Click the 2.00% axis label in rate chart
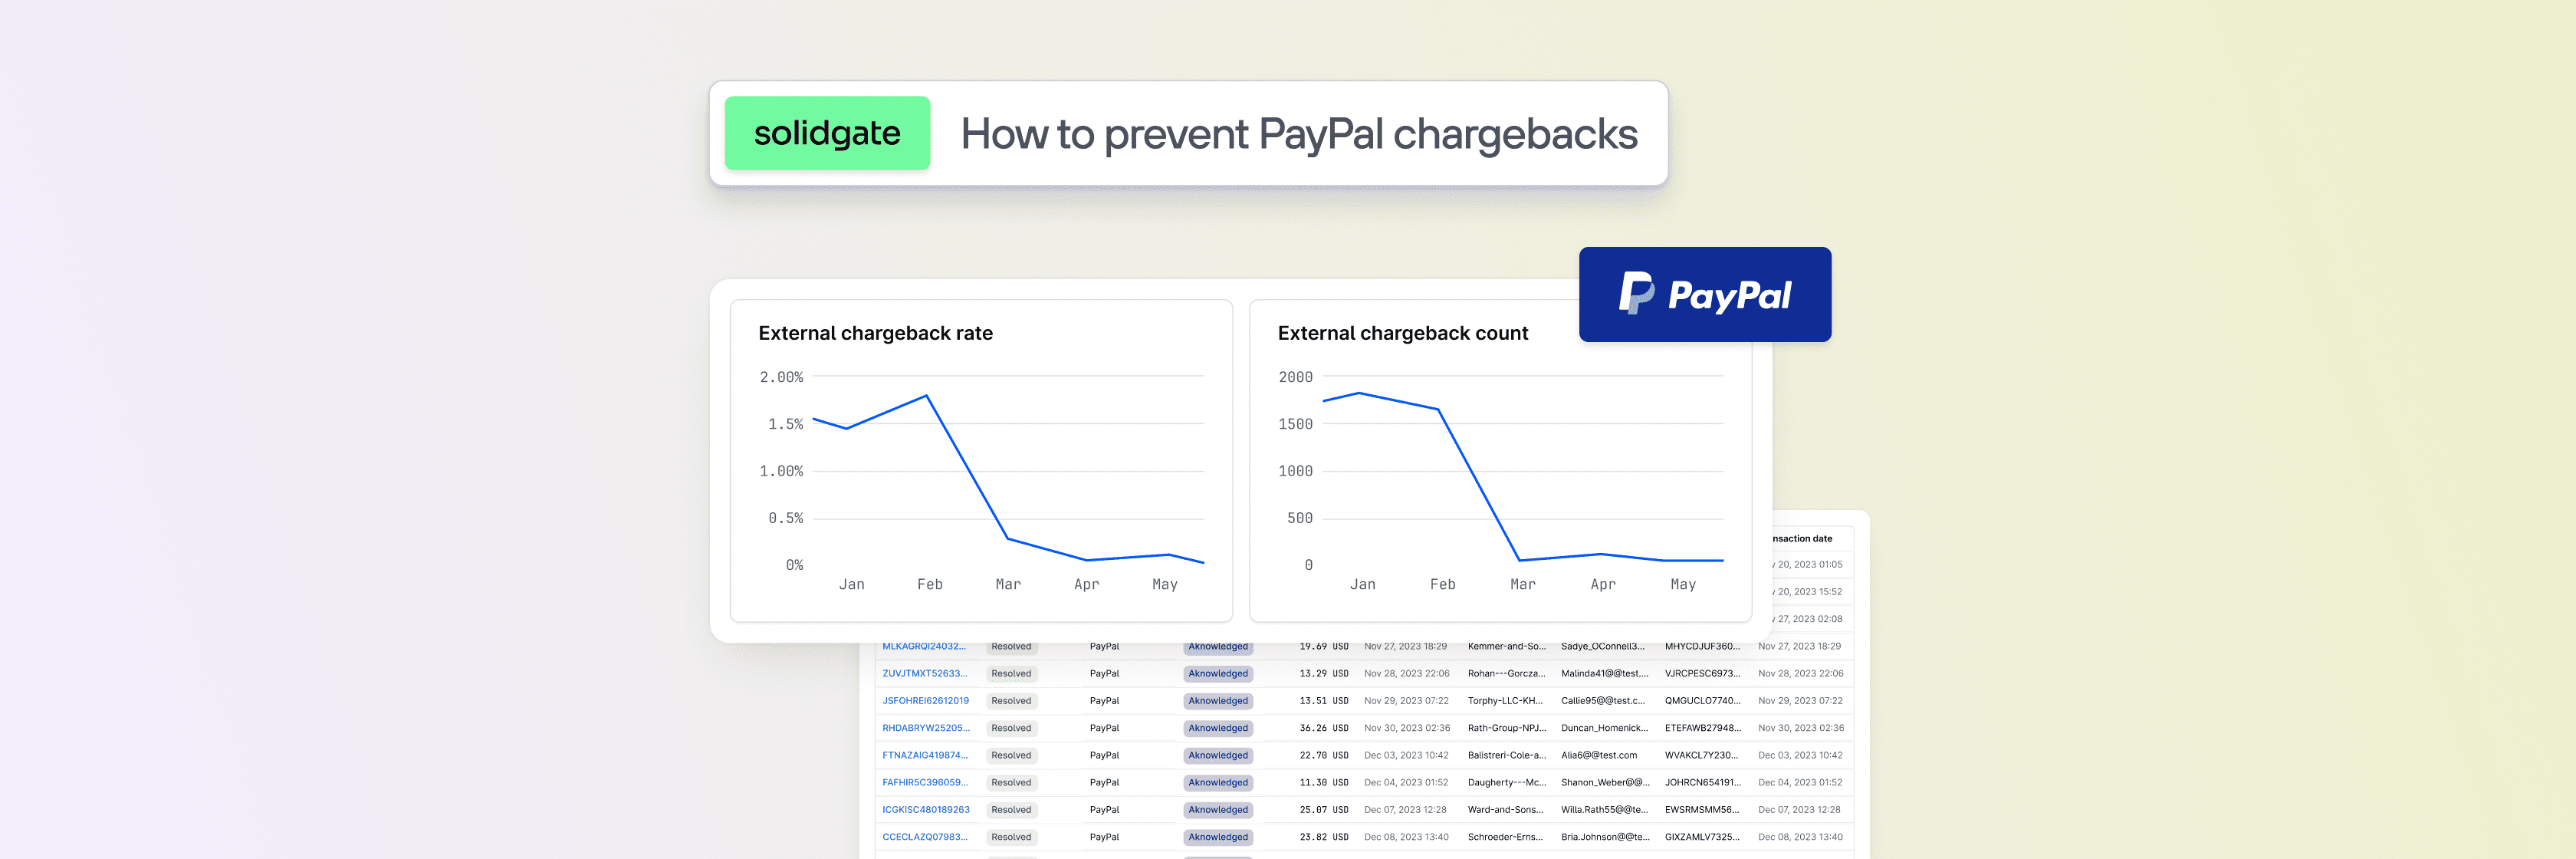This screenshot has height=859, width=2576. tap(781, 377)
